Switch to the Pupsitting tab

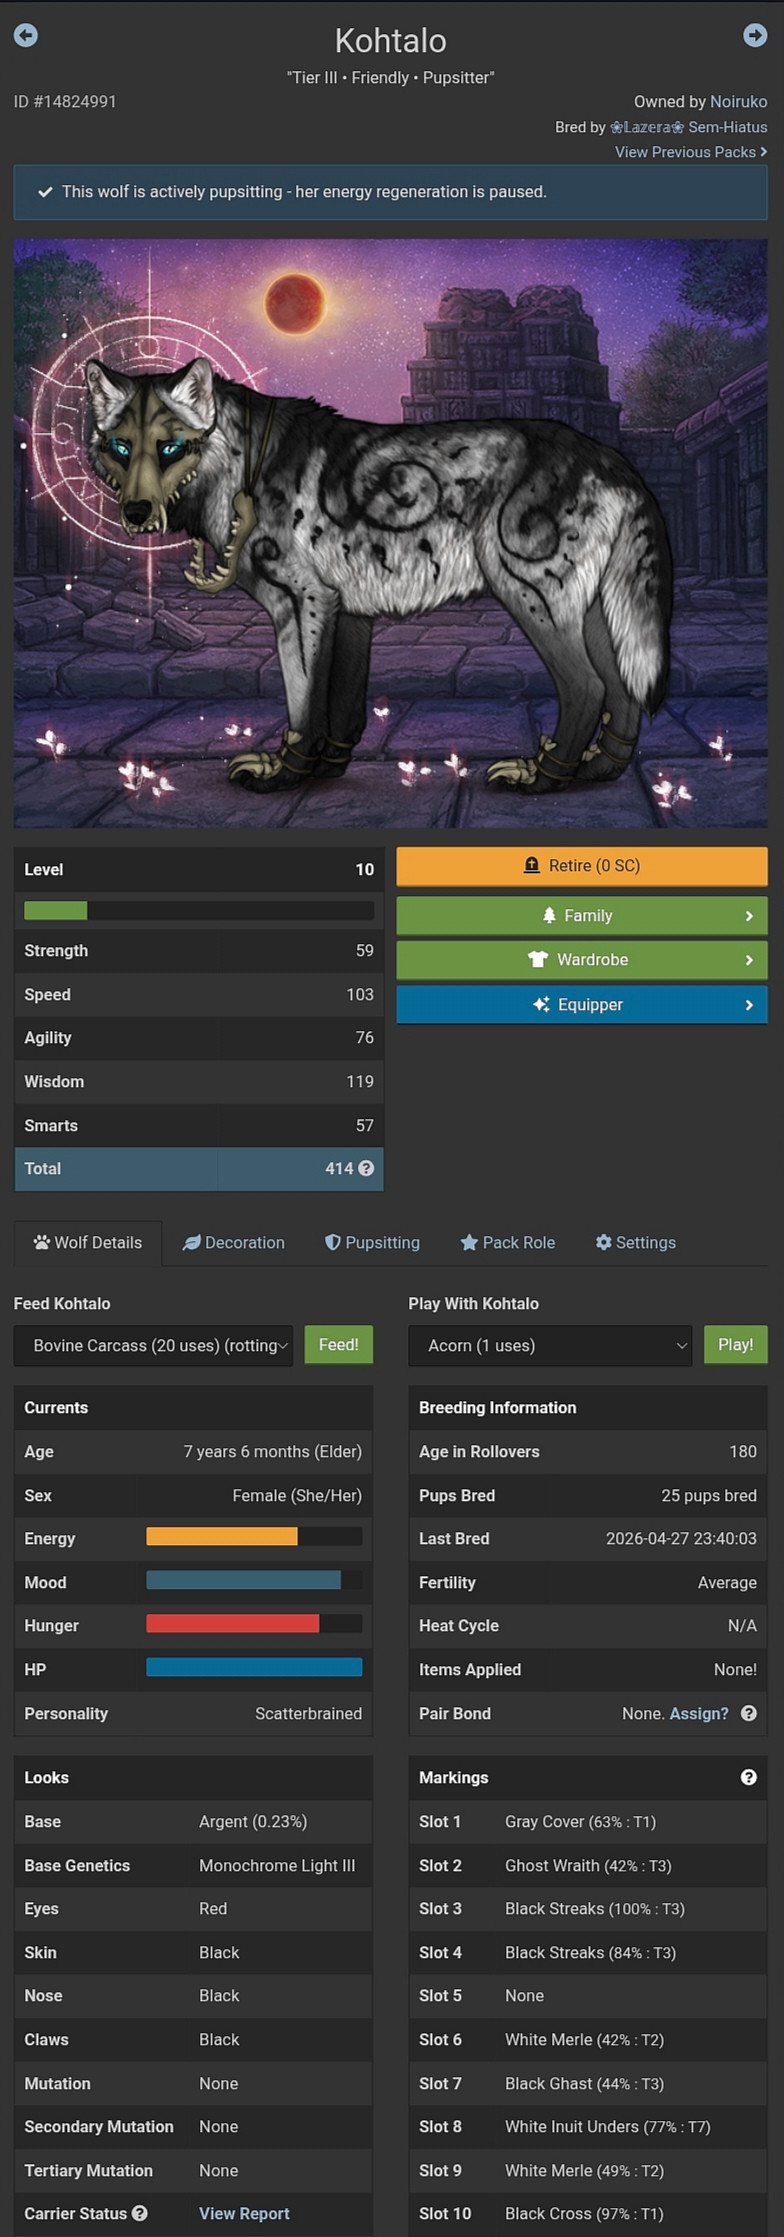tap(373, 1242)
